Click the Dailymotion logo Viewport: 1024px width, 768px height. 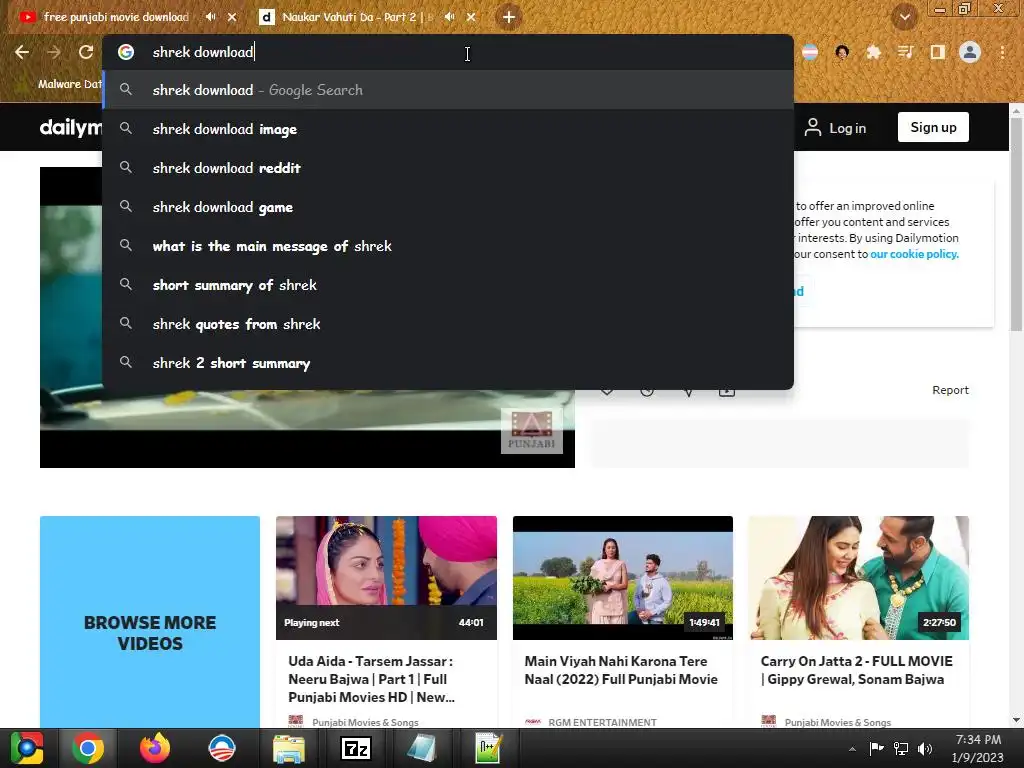(x=71, y=127)
